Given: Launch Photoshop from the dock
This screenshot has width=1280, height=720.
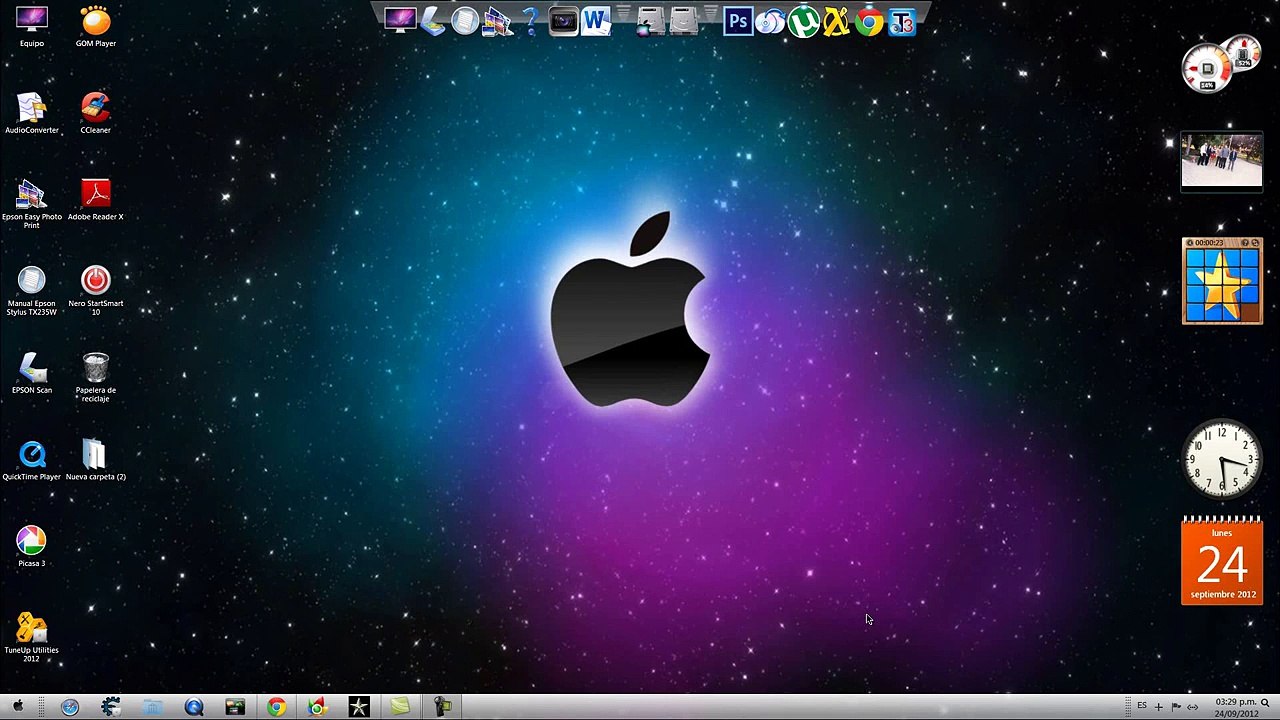Looking at the screenshot, I should click(x=738, y=20).
